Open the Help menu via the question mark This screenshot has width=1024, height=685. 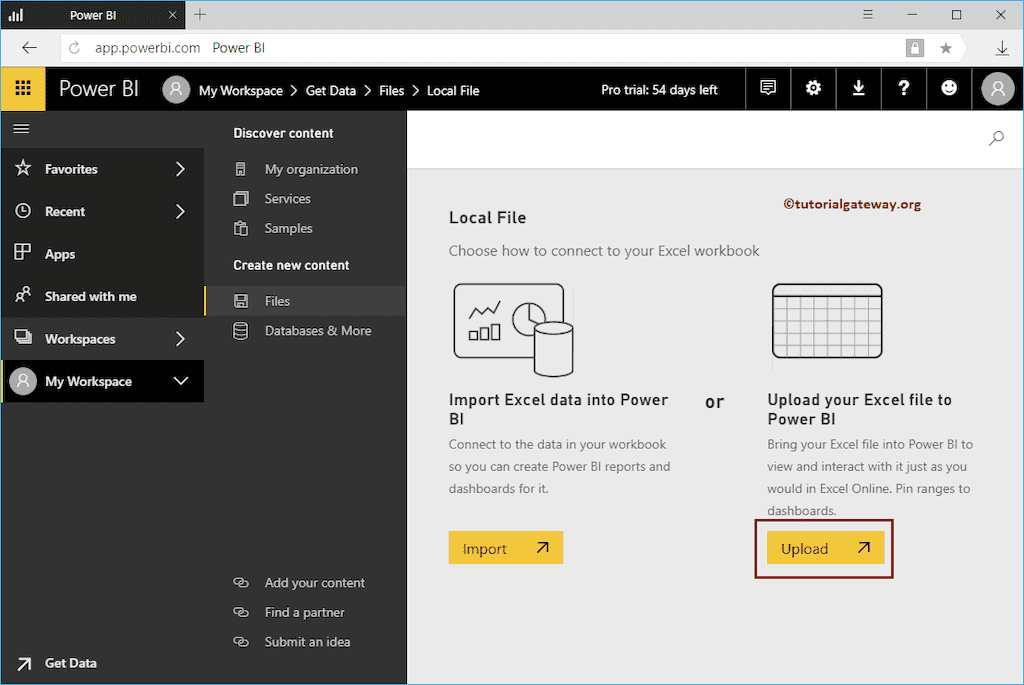tap(903, 89)
